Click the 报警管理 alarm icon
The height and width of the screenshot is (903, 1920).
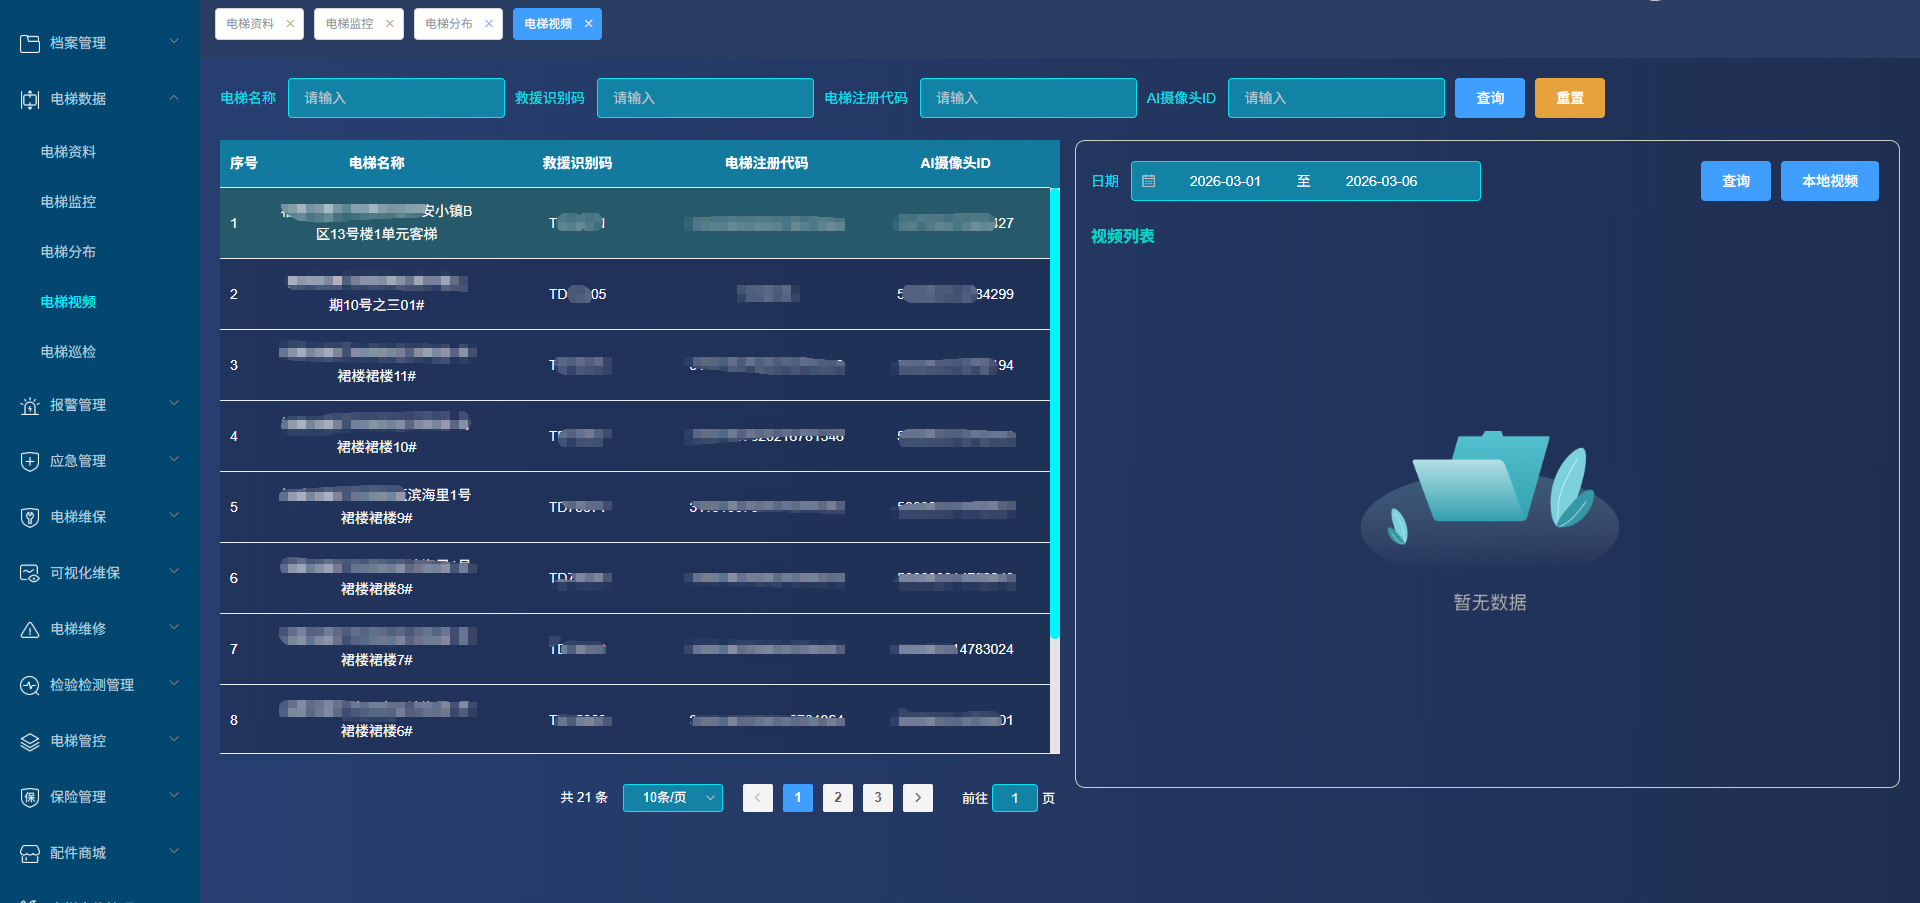point(30,405)
